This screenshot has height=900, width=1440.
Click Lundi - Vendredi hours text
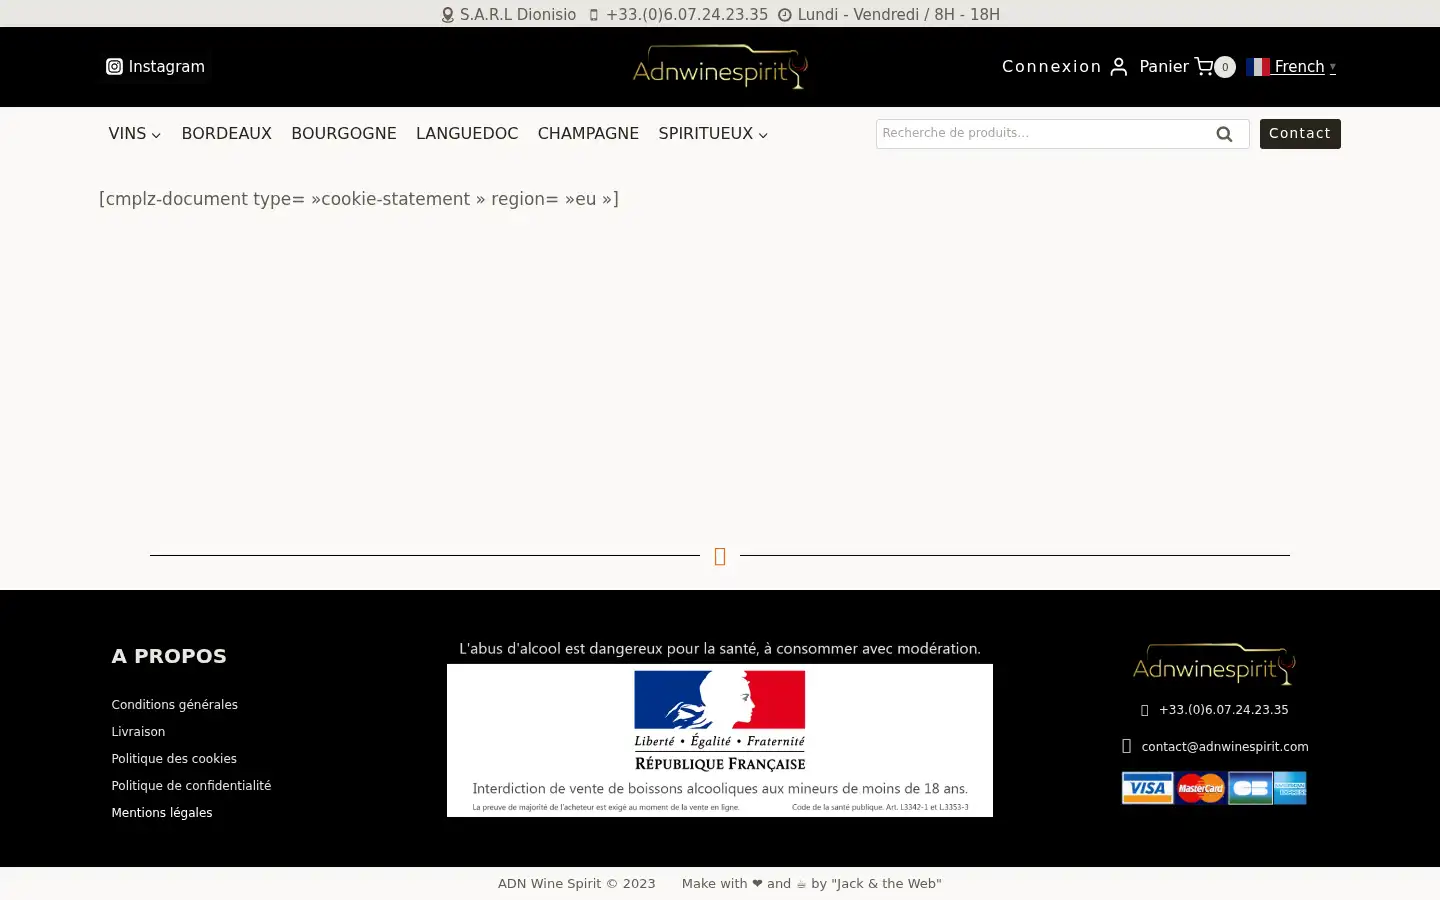tap(899, 15)
